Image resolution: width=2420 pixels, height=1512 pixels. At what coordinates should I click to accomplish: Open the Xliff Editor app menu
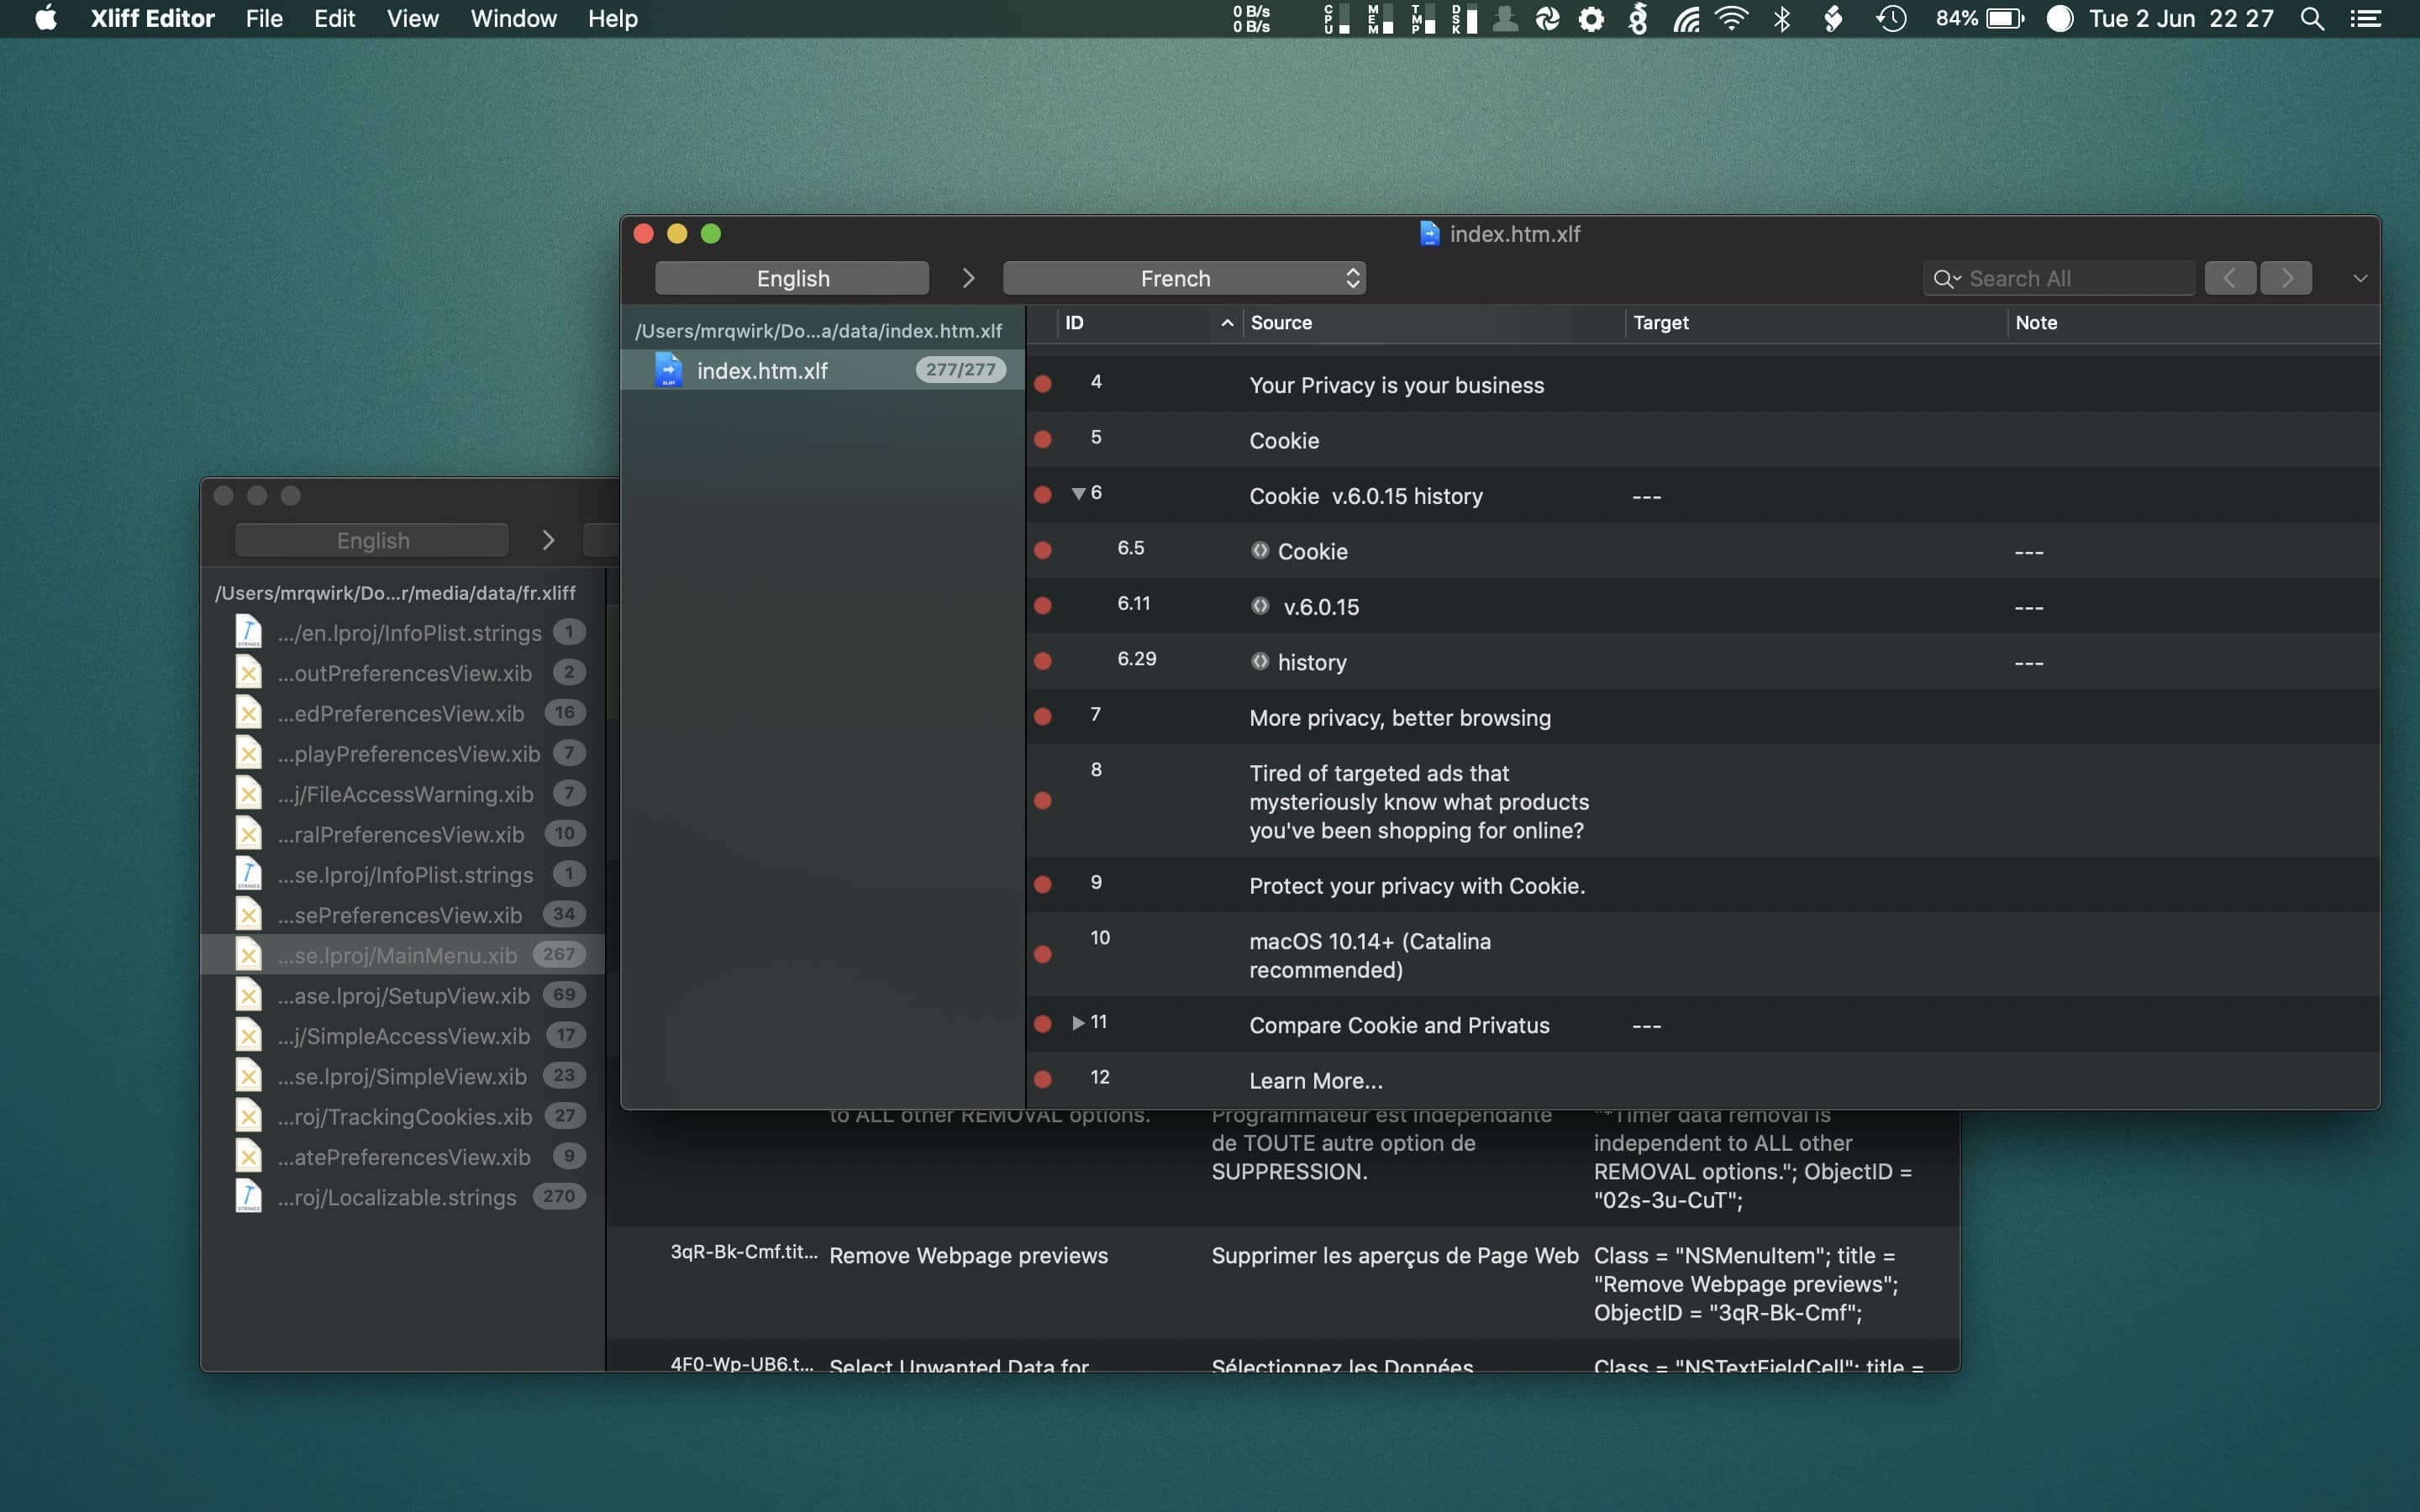coord(152,18)
